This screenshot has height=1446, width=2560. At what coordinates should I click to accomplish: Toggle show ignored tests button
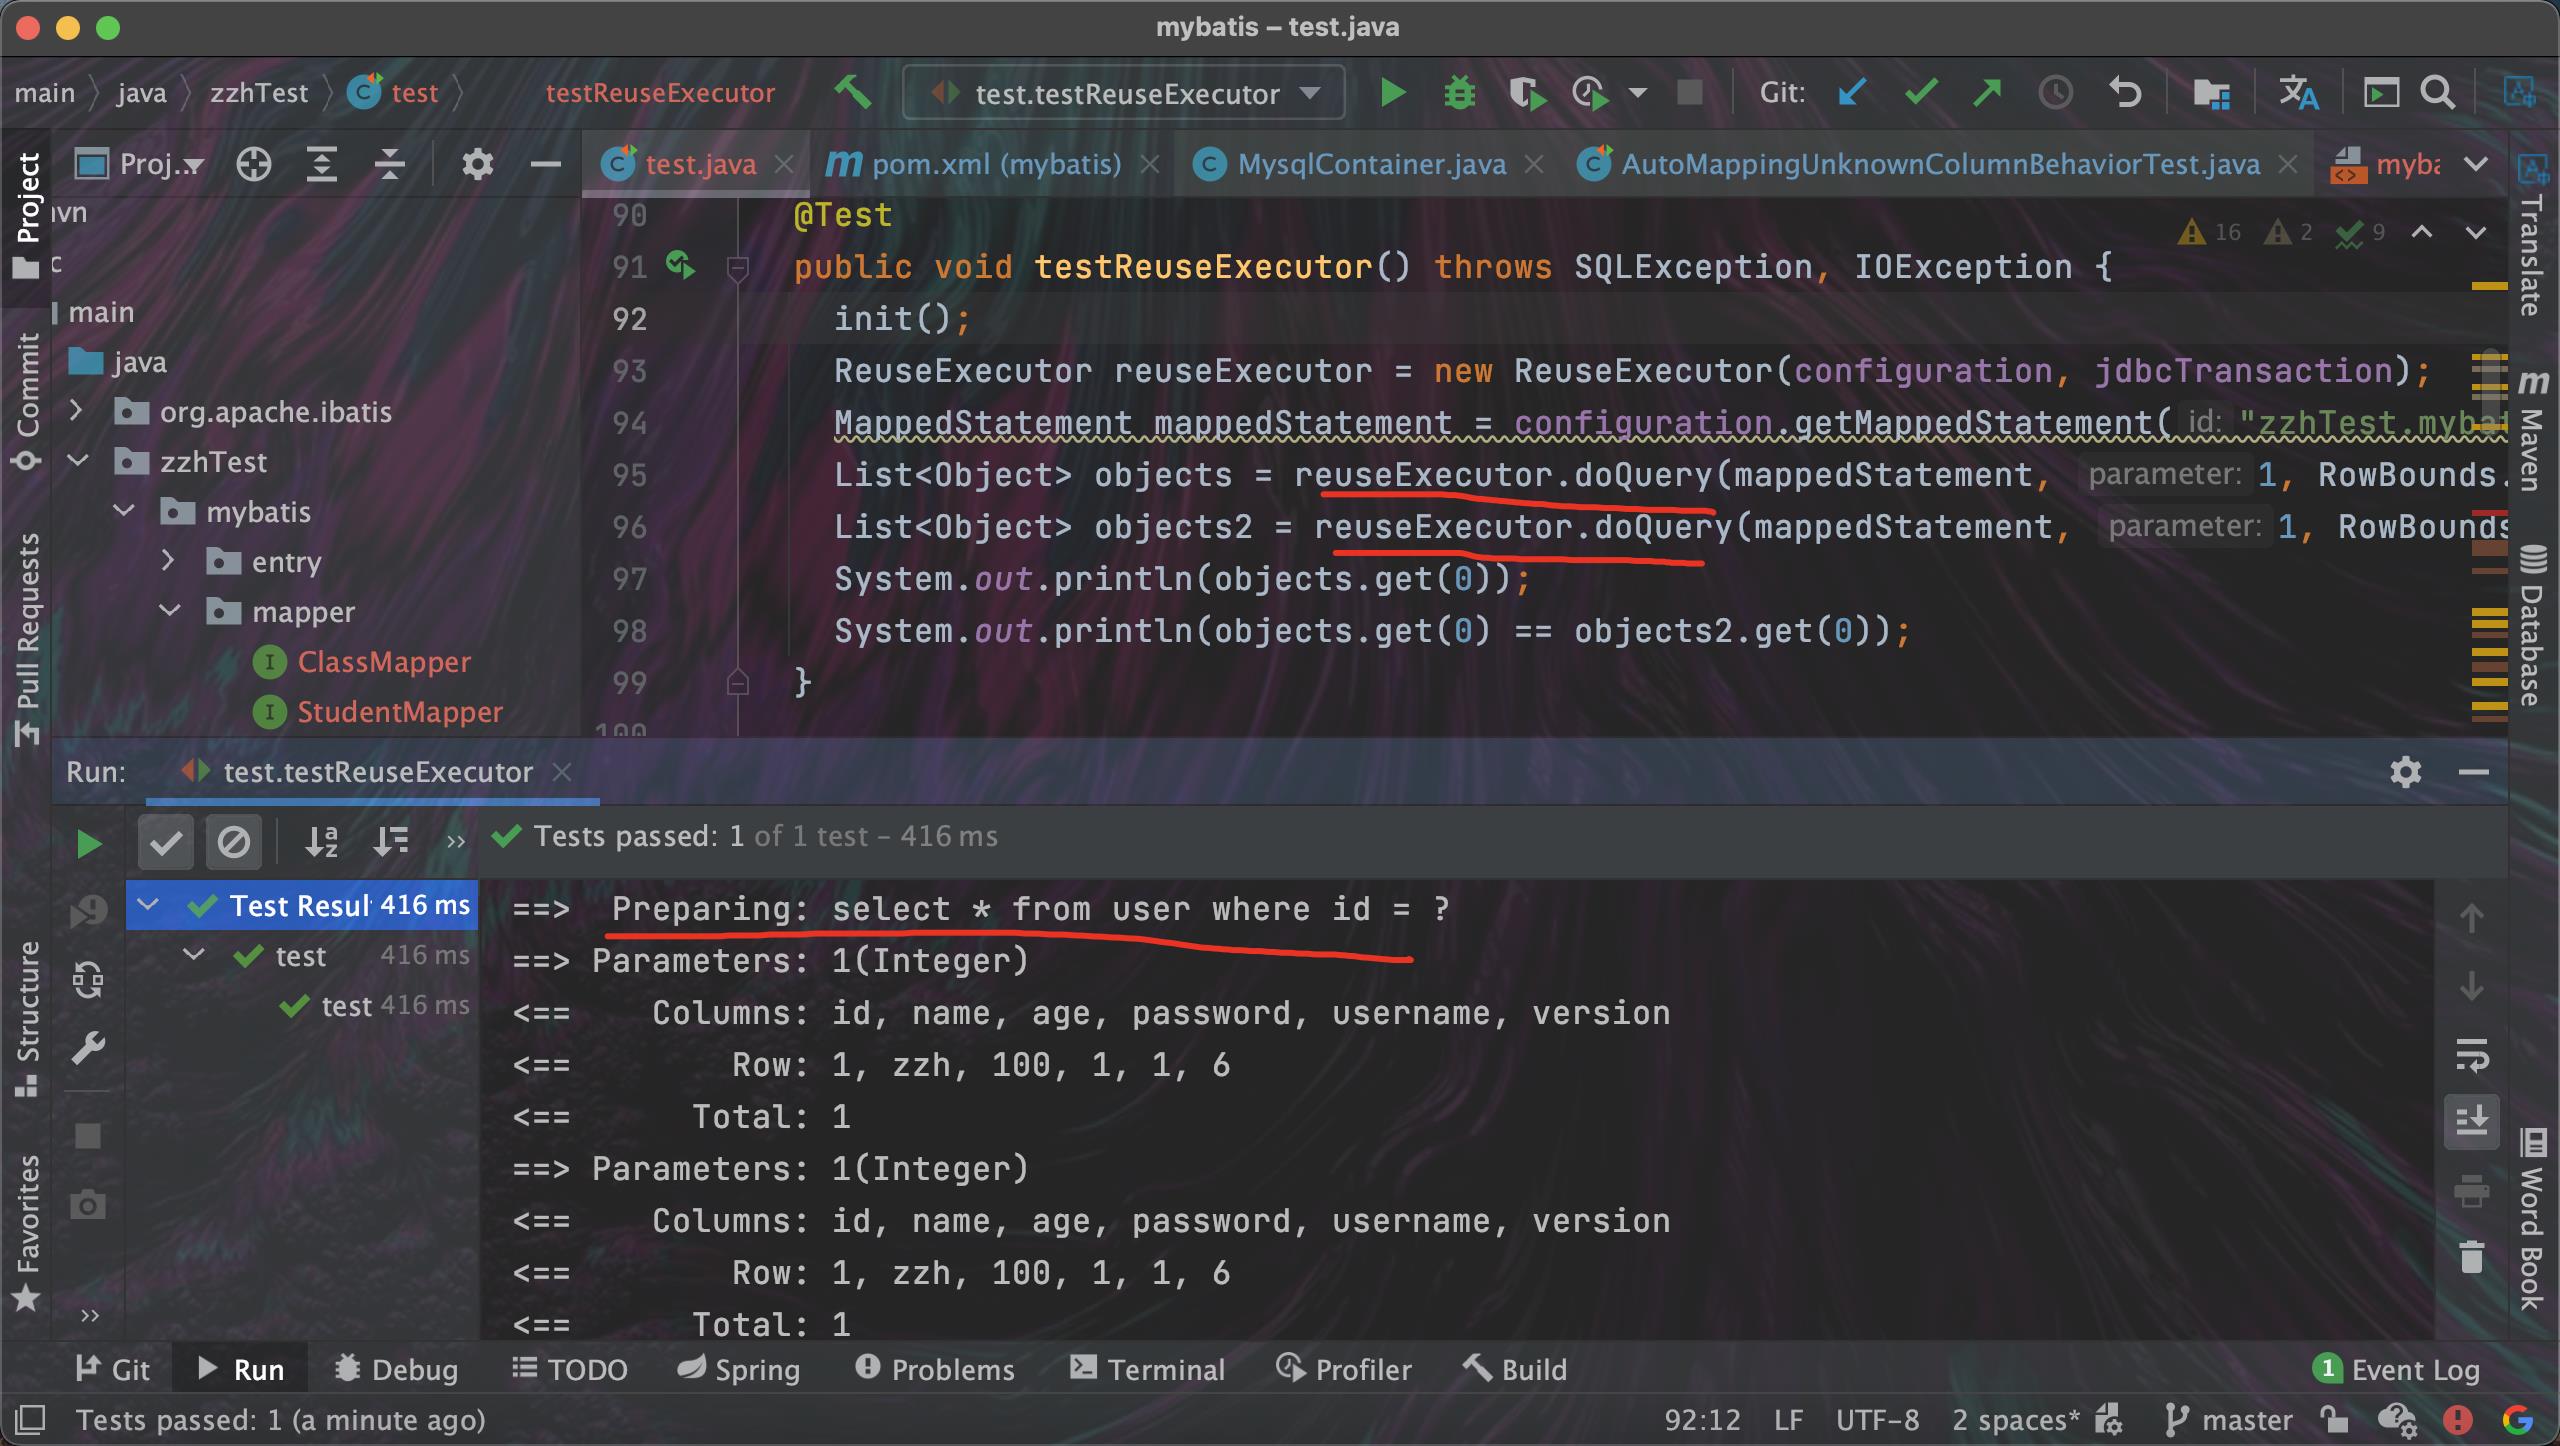point(234,842)
